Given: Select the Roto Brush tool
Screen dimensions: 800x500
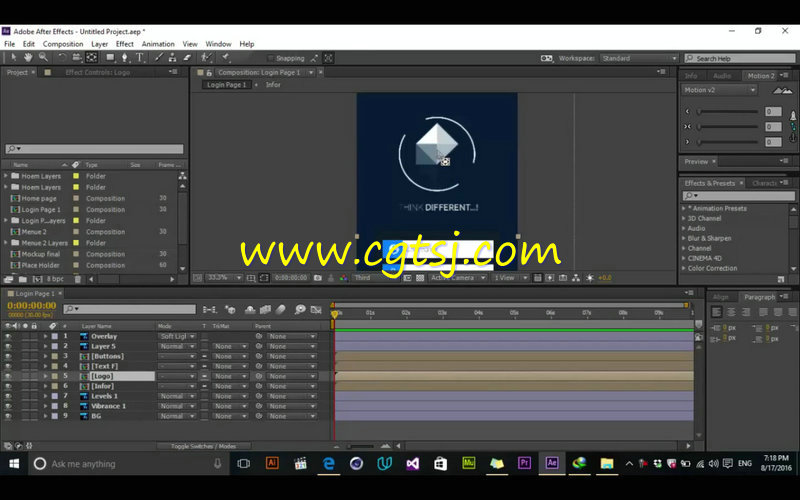Looking at the screenshot, I should (x=206, y=58).
